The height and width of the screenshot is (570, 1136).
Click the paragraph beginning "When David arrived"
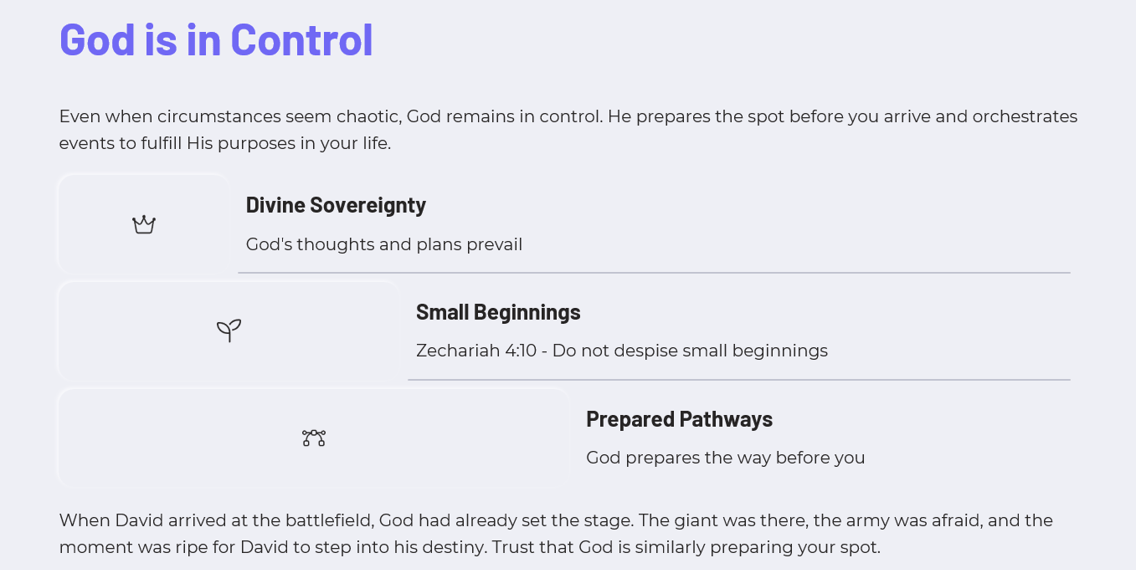pyautogui.click(x=556, y=534)
